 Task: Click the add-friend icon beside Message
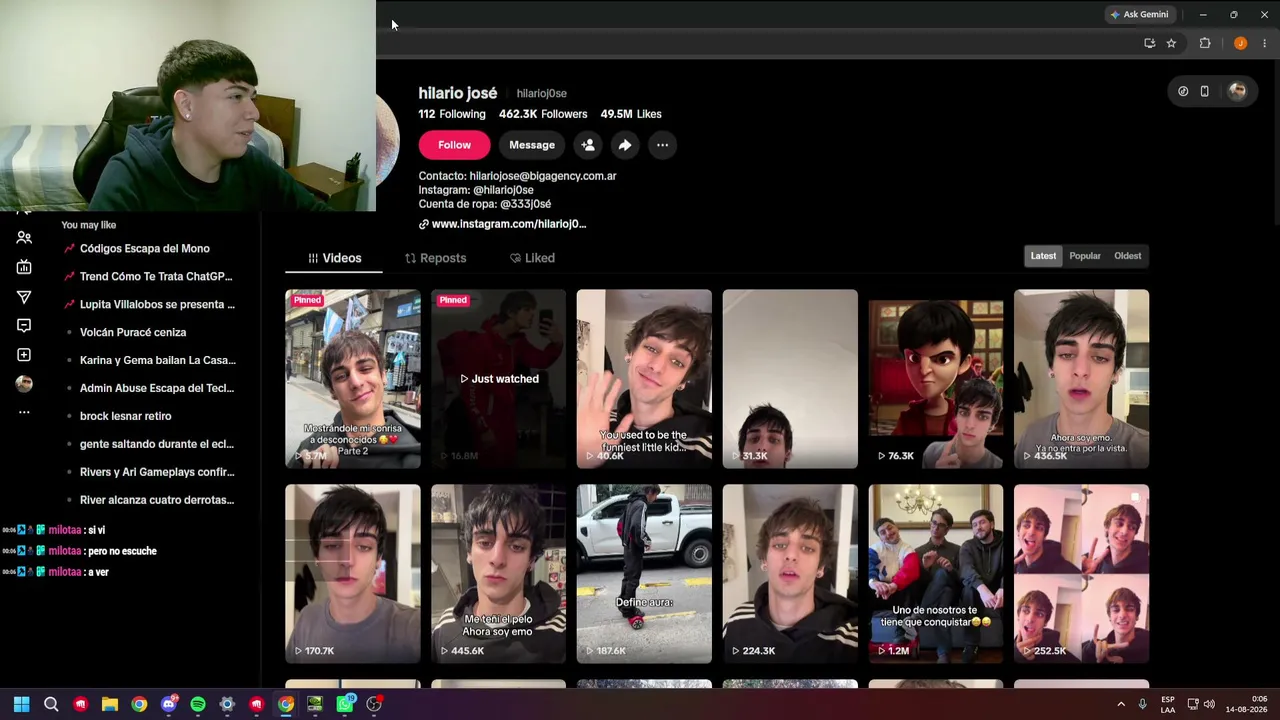[x=588, y=145]
